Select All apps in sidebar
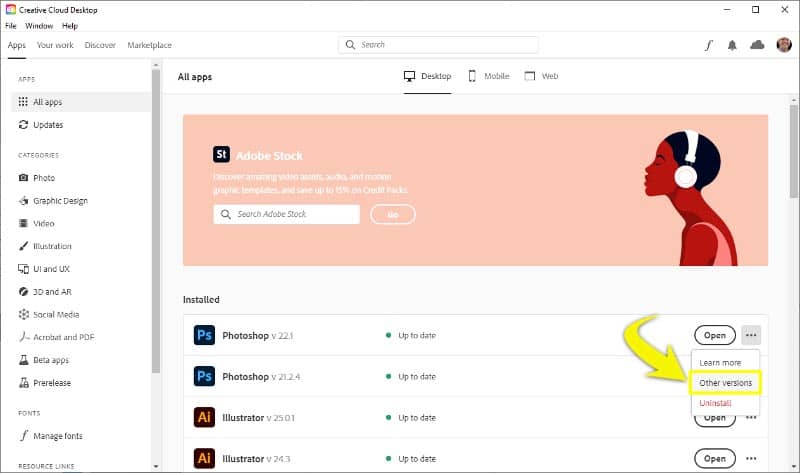This screenshot has height=473, width=800. click(81, 102)
